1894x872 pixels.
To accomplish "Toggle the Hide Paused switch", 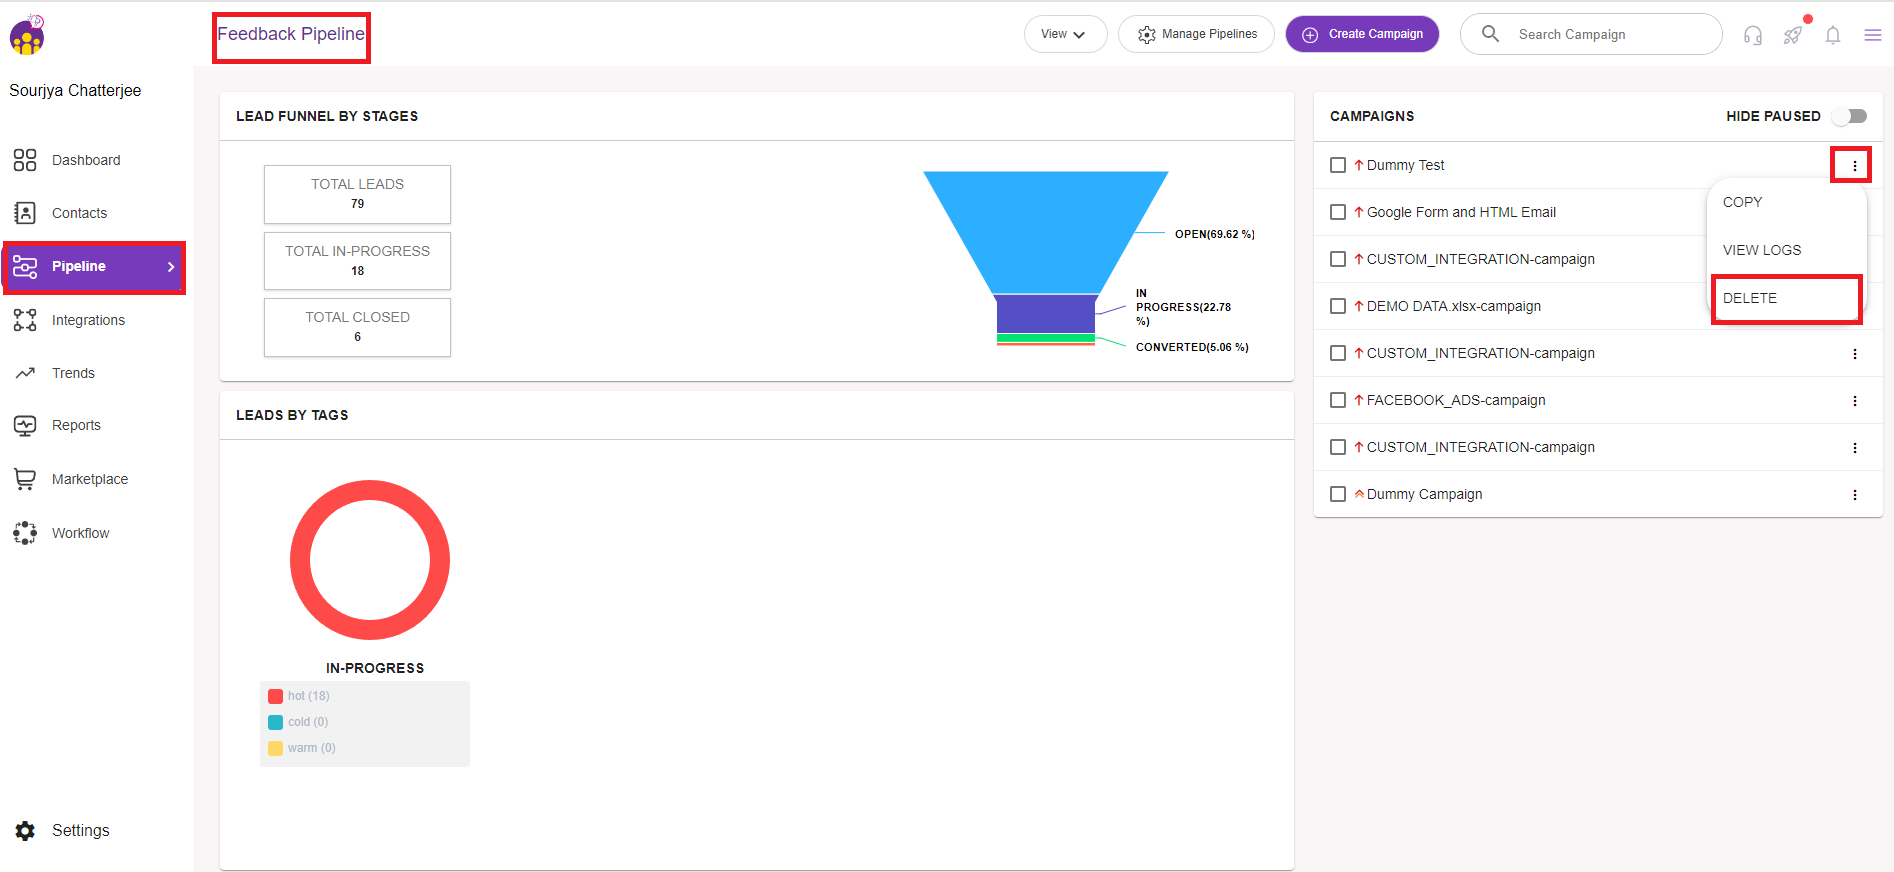I will tap(1850, 116).
